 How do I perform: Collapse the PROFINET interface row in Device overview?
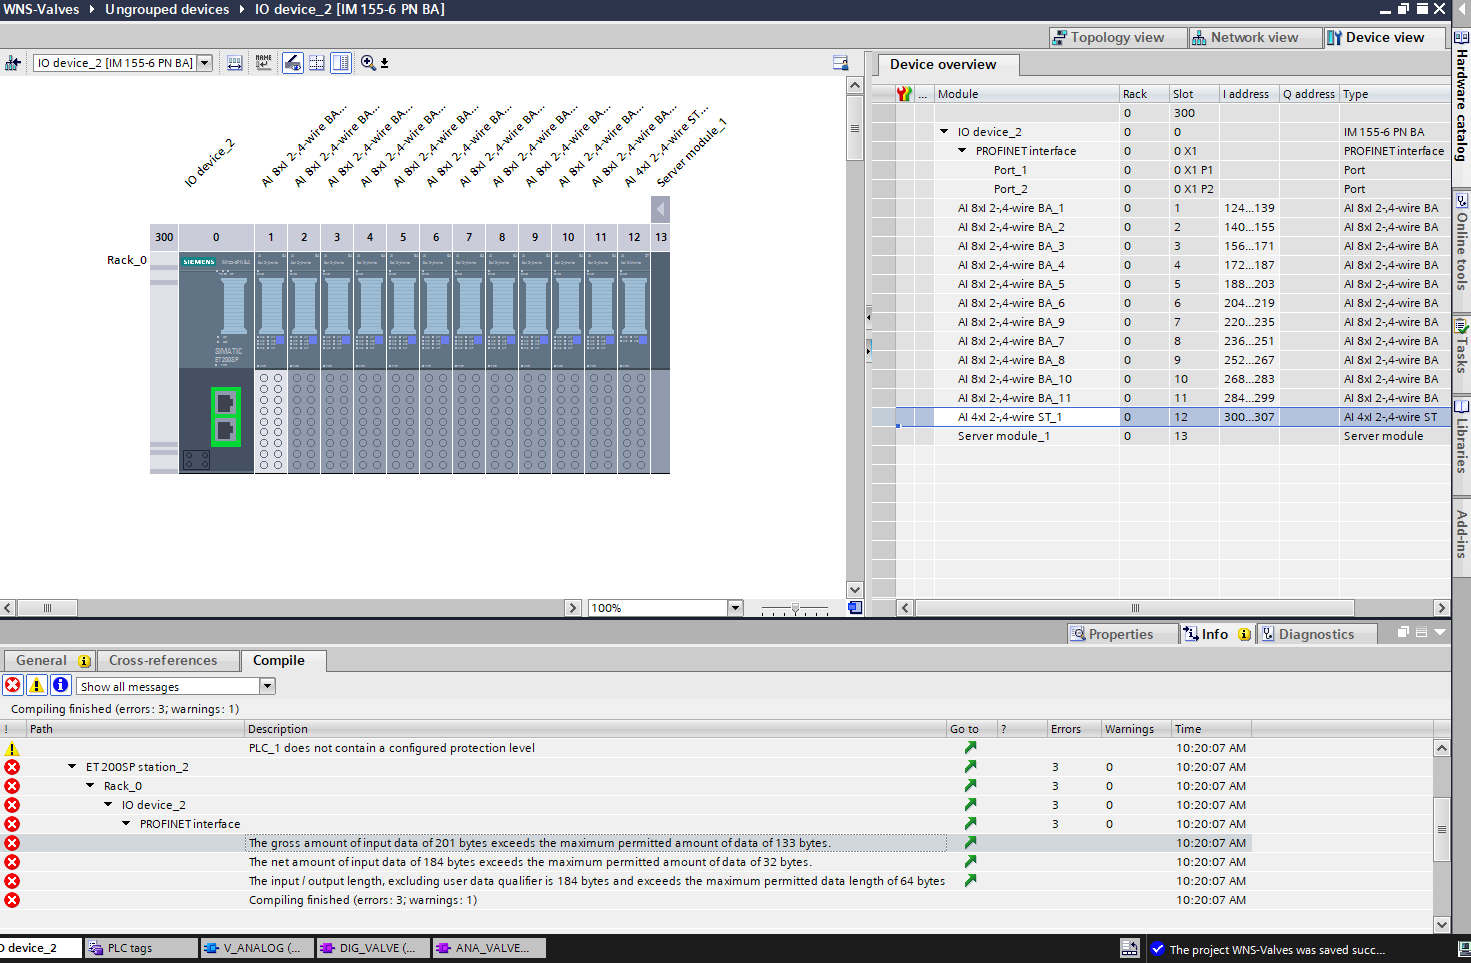point(962,151)
